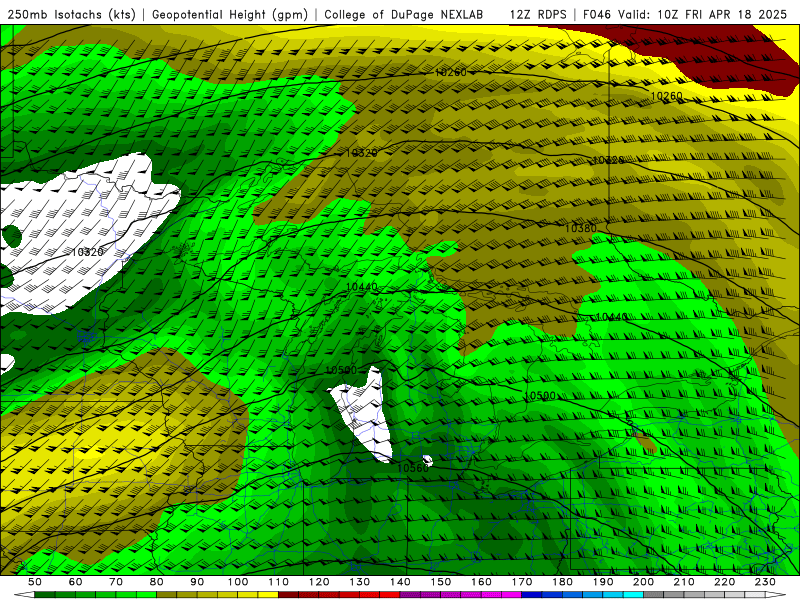Select the legend value 120
This screenshot has width=800, height=600.
[319, 582]
